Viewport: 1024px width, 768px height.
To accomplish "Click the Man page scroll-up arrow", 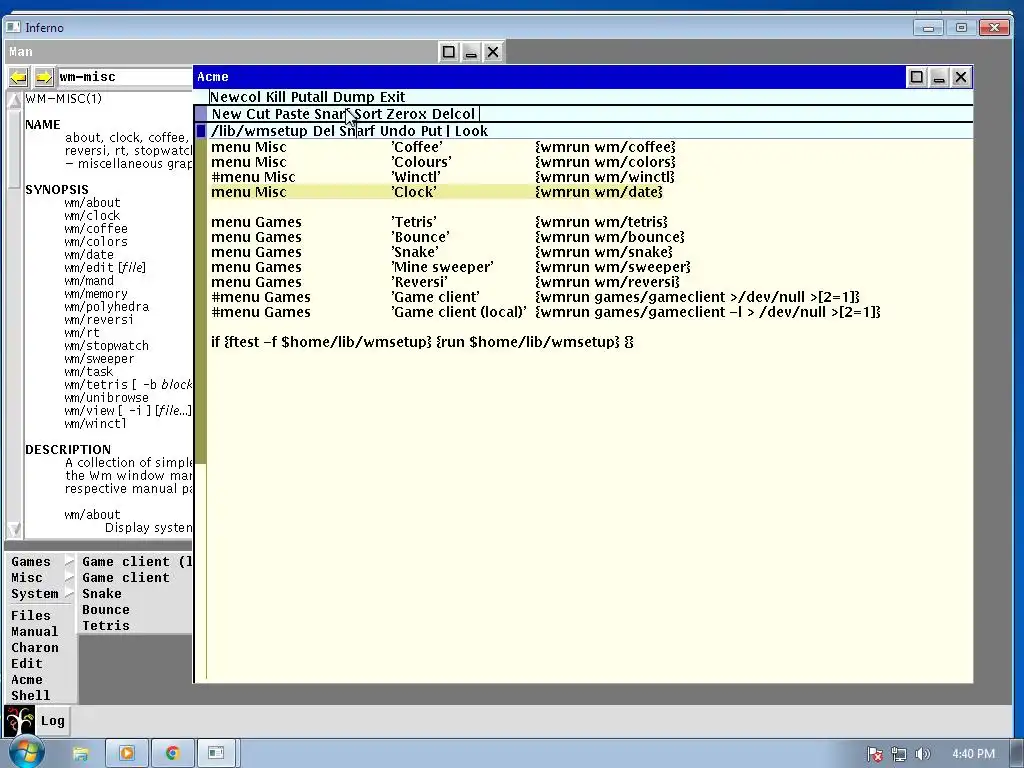I will 14,100.
